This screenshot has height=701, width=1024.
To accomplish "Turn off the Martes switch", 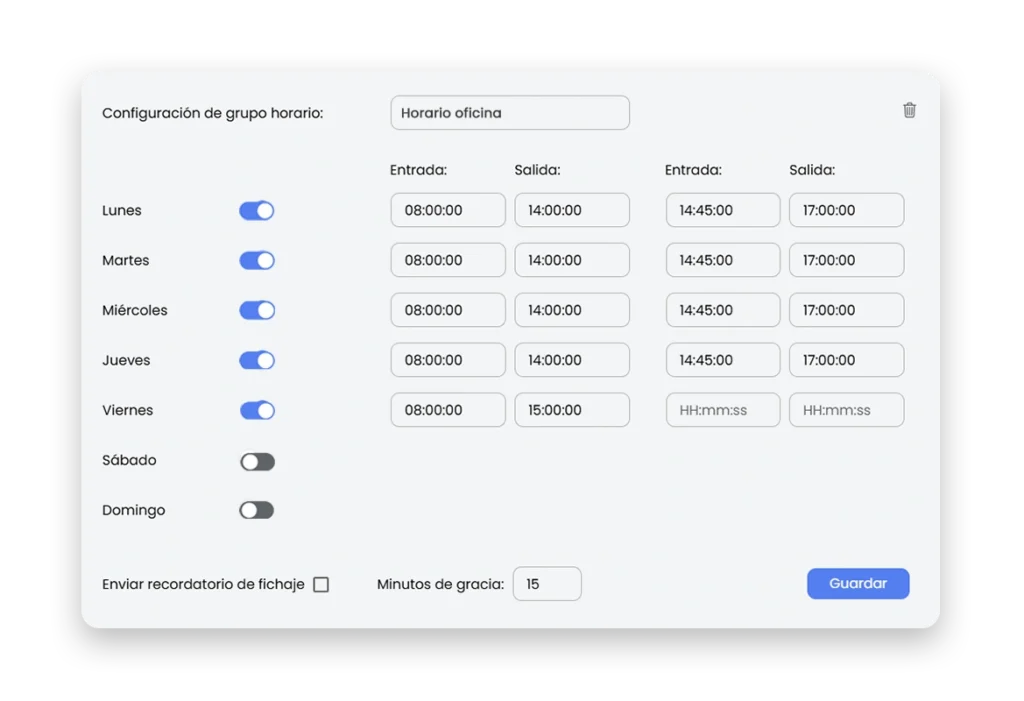I will tap(256, 261).
